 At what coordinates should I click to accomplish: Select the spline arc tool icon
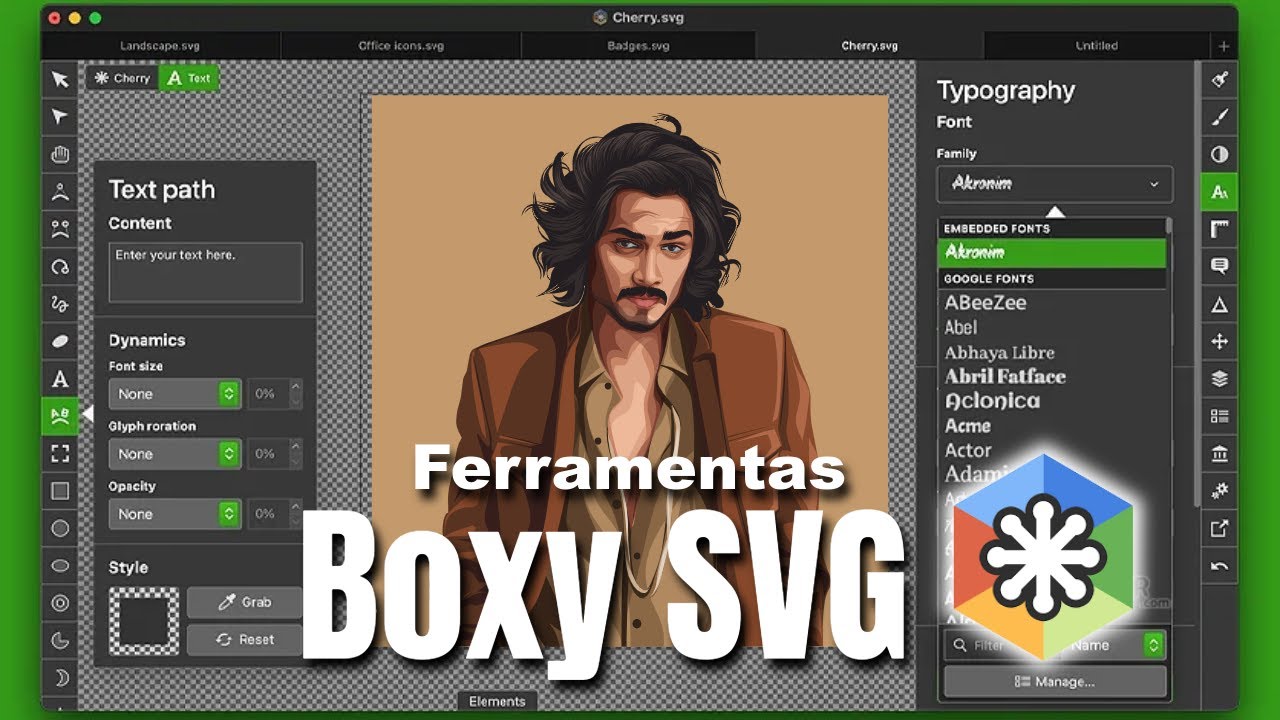60,266
